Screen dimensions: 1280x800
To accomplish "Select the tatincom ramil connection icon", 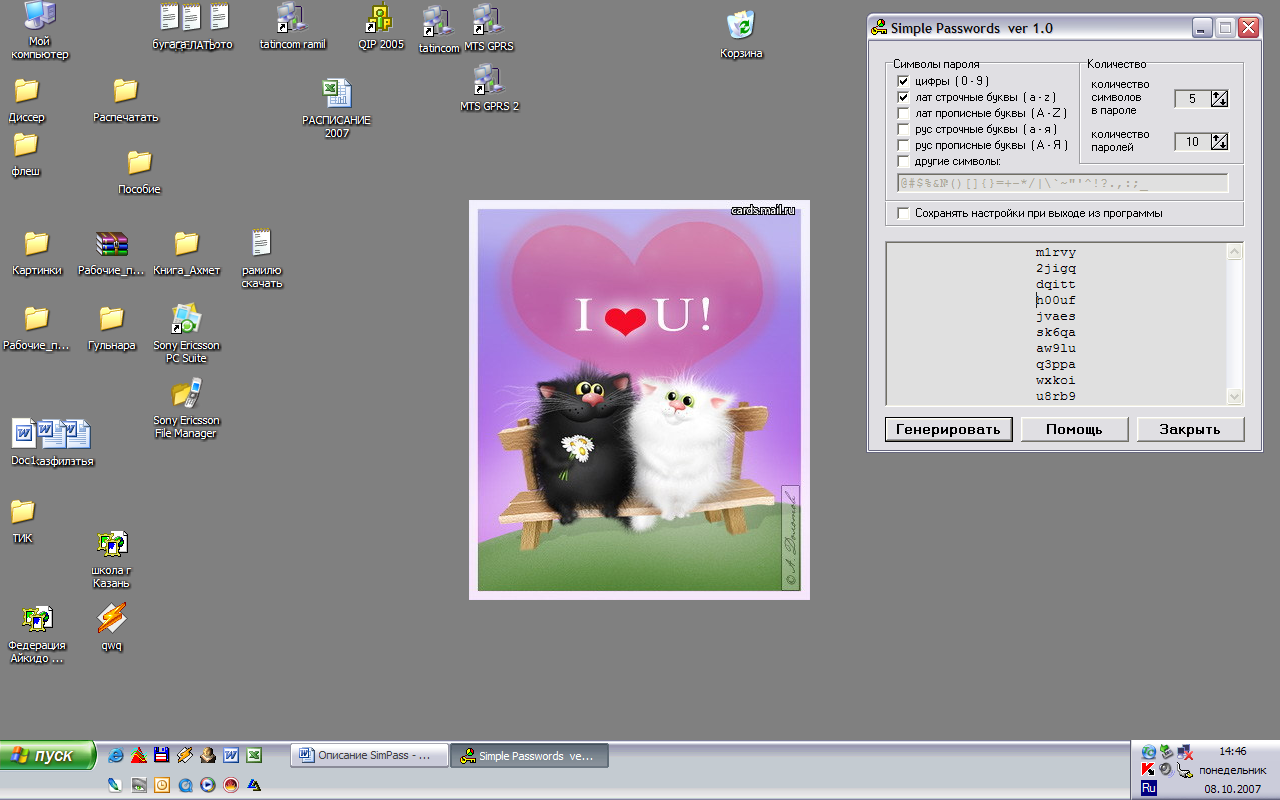I will pyautogui.click(x=292, y=28).
